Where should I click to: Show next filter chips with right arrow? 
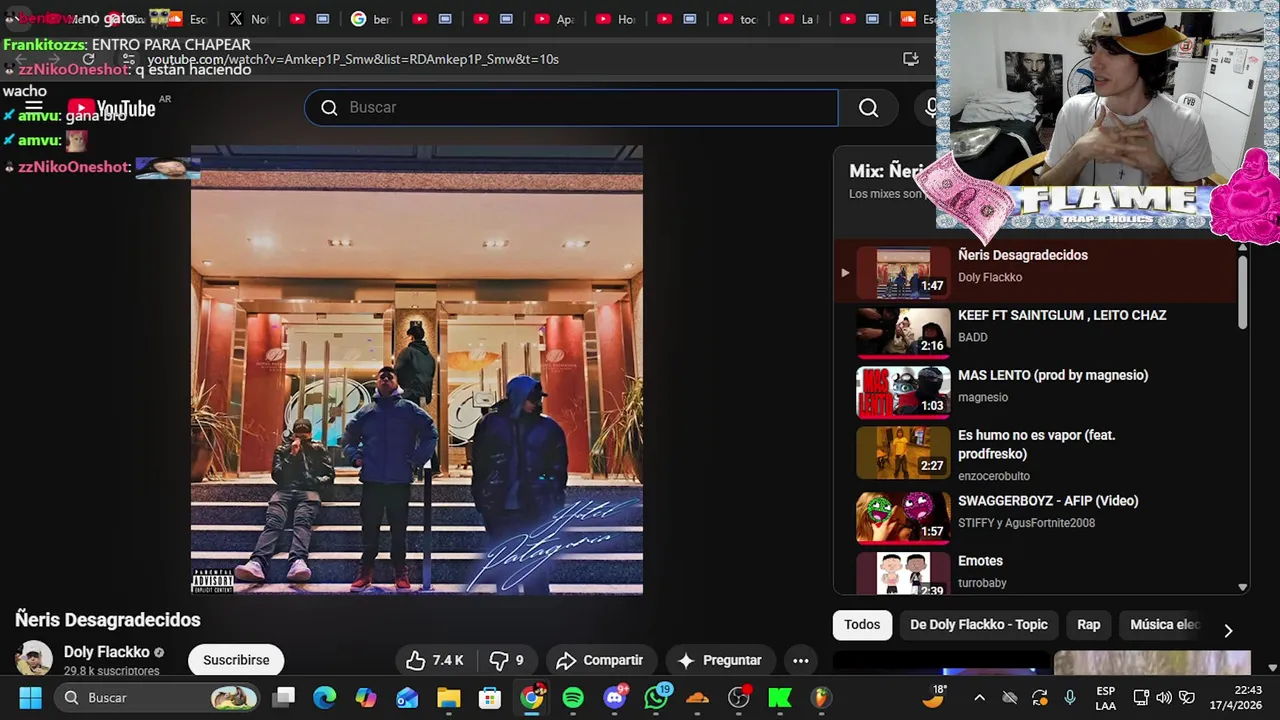click(1228, 630)
